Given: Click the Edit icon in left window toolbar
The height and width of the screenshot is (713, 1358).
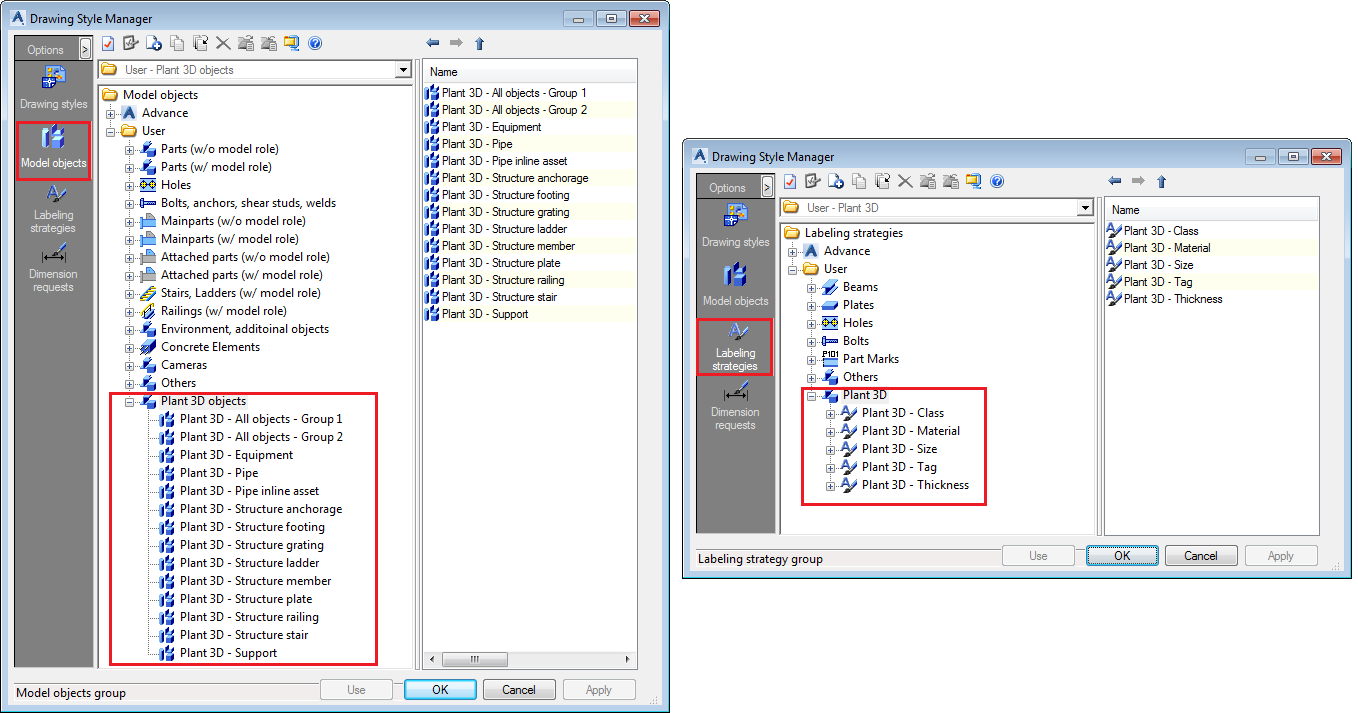Looking at the screenshot, I should click(x=130, y=43).
